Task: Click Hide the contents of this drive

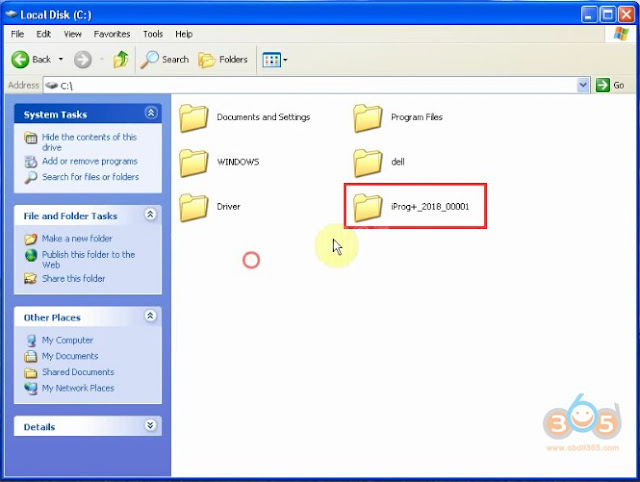Action: [x=89, y=142]
